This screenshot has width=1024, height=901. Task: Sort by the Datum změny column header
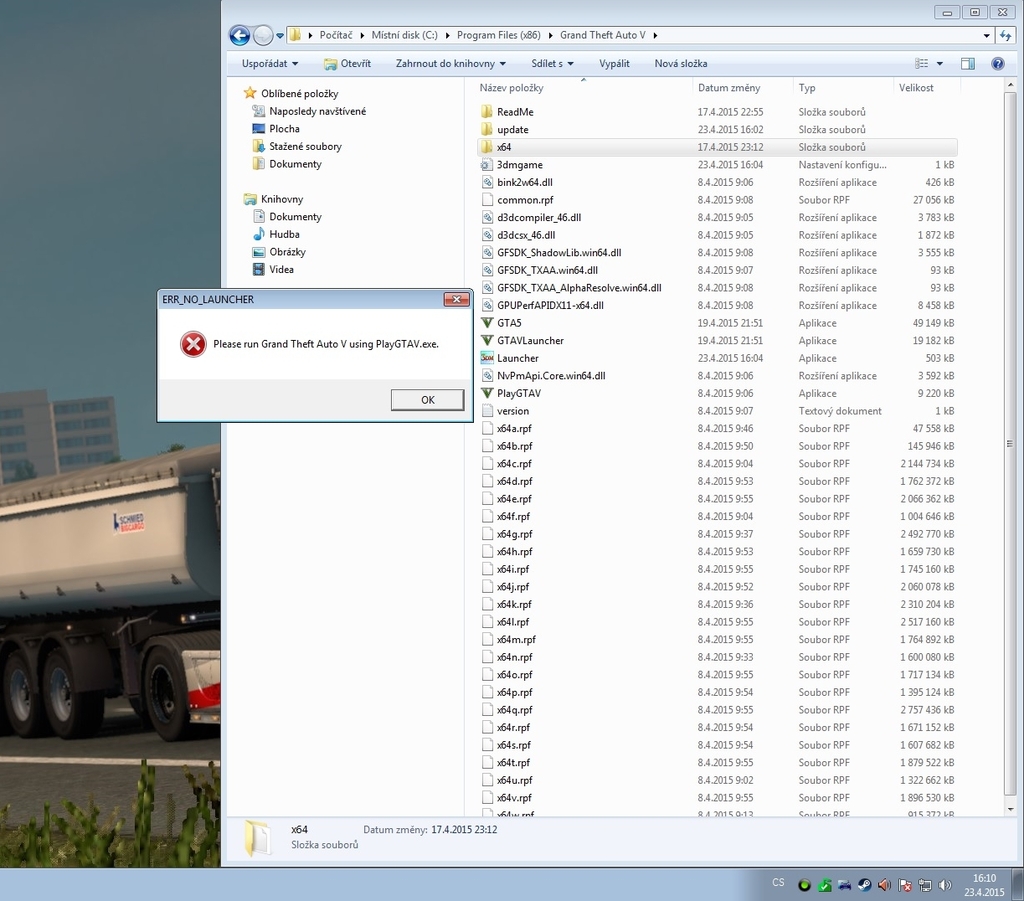[x=729, y=88]
